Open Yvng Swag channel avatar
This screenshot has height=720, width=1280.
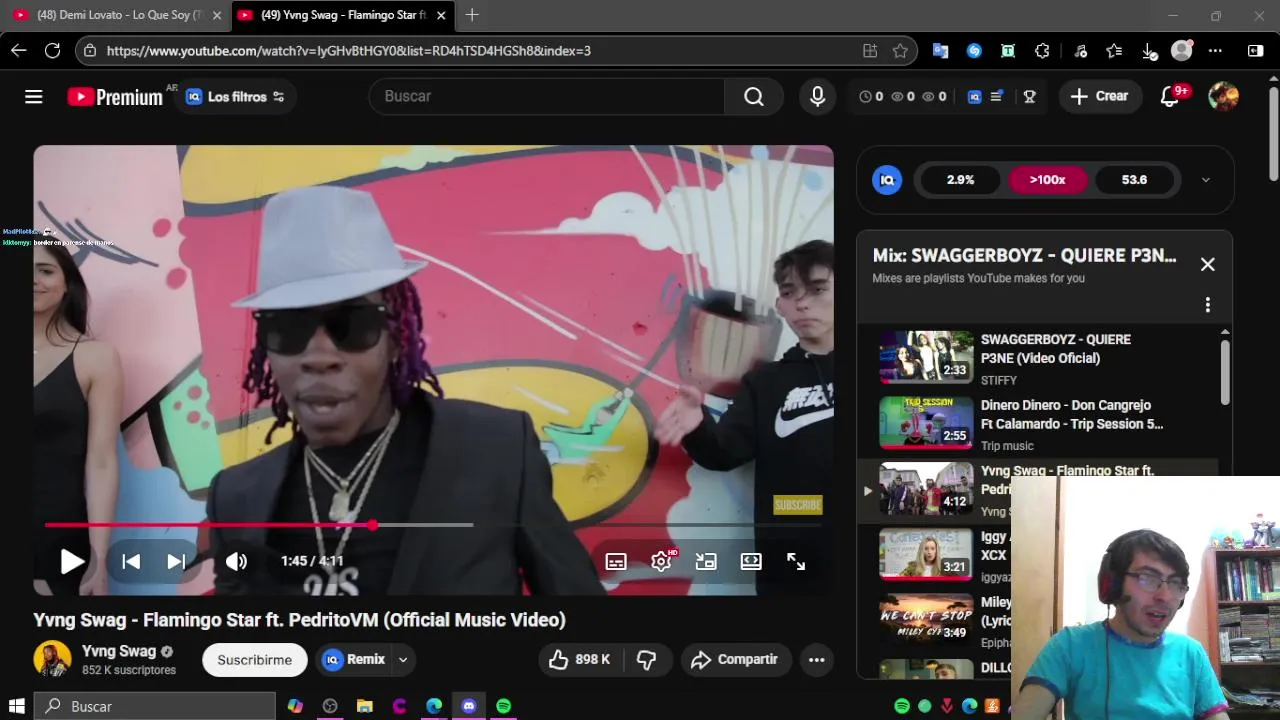pyautogui.click(x=52, y=659)
